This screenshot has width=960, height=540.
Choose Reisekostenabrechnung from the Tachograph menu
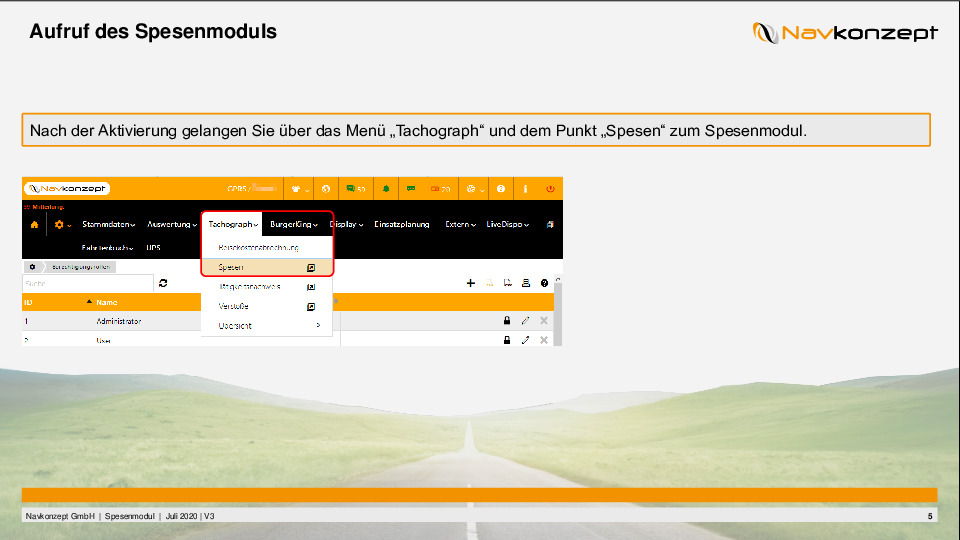[x=267, y=247]
